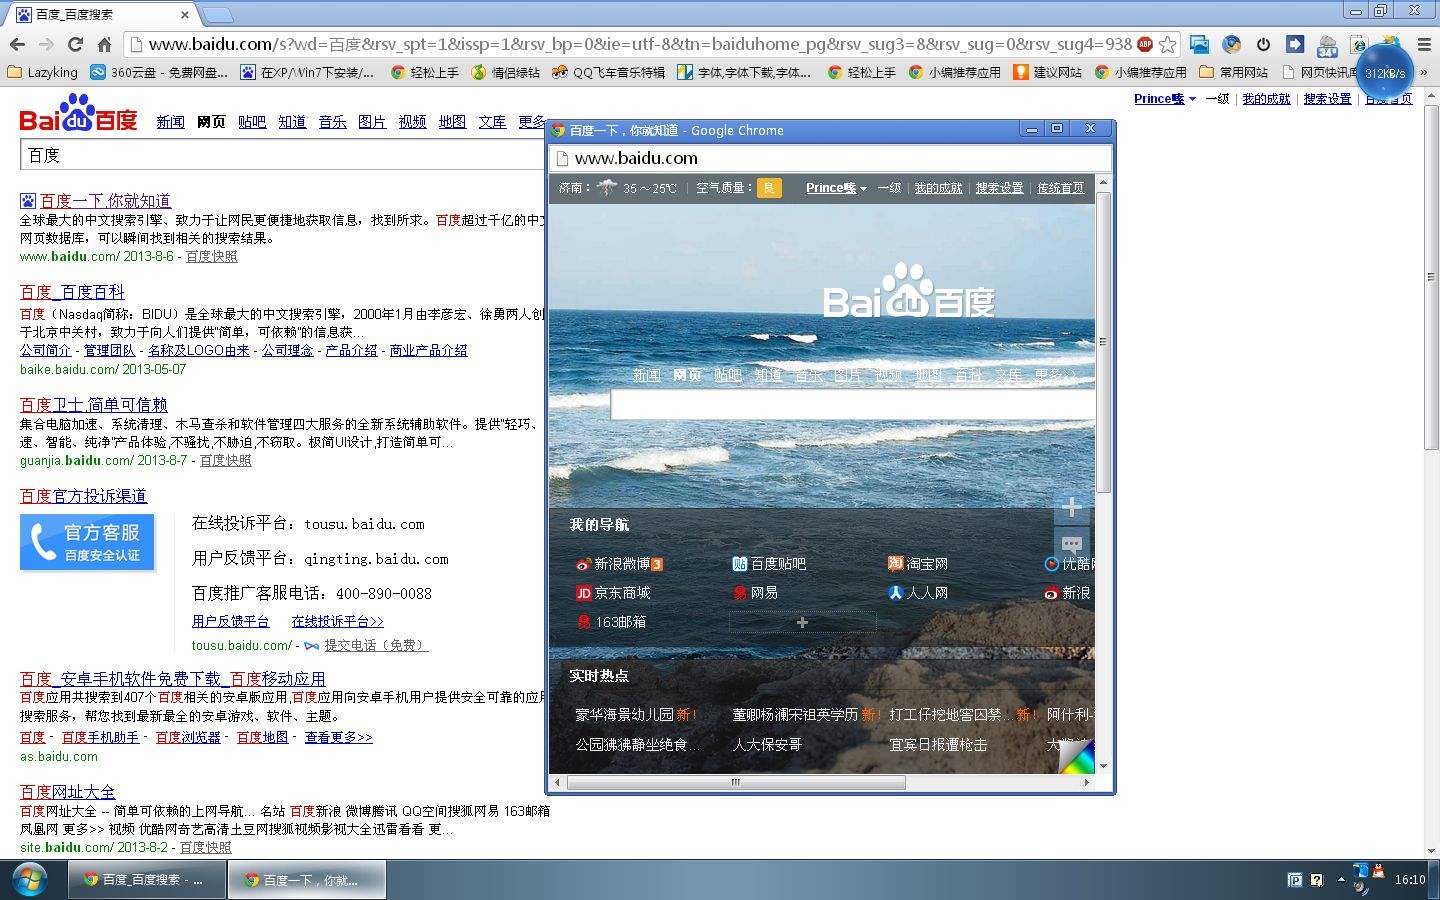Open the feedback speech bubble icon
The height and width of the screenshot is (900, 1440).
click(x=1071, y=545)
